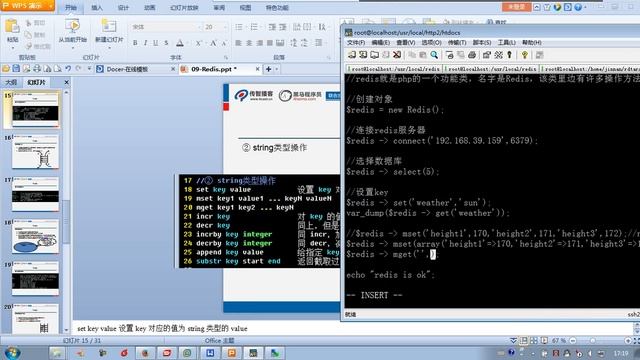Click notes field starting 'set key value'

click(353, 328)
